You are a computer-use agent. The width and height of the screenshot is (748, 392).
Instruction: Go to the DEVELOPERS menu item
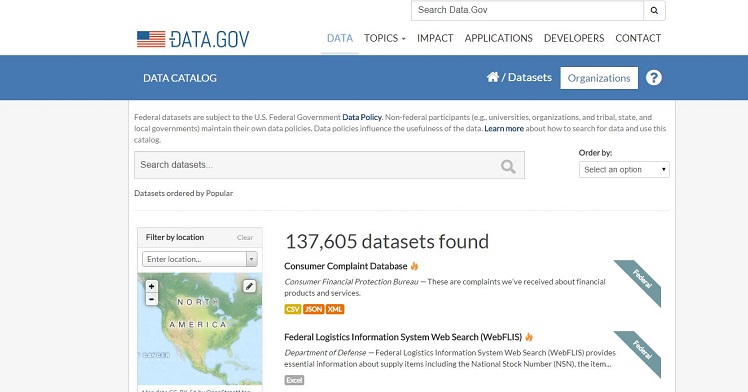pyautogui.click(x=574, y=38)
